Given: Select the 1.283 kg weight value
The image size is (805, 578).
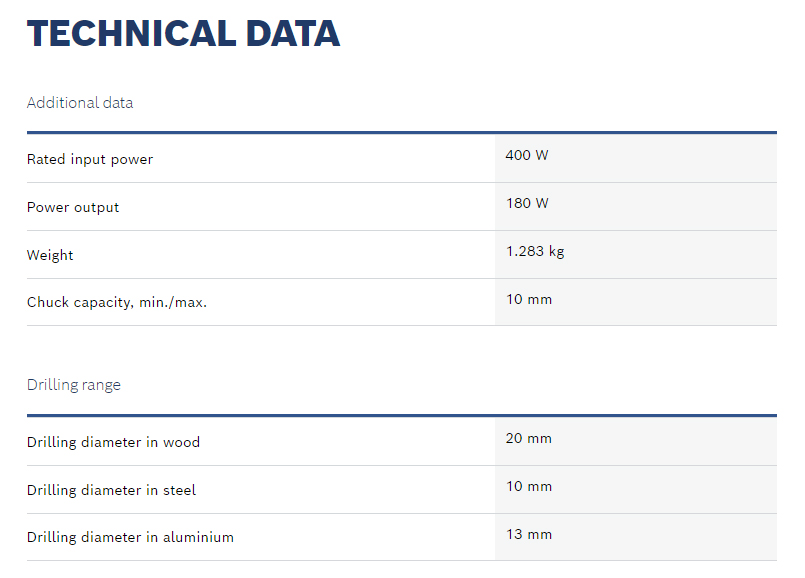Looking at the screenshot, I should click(x=535, y=251).
